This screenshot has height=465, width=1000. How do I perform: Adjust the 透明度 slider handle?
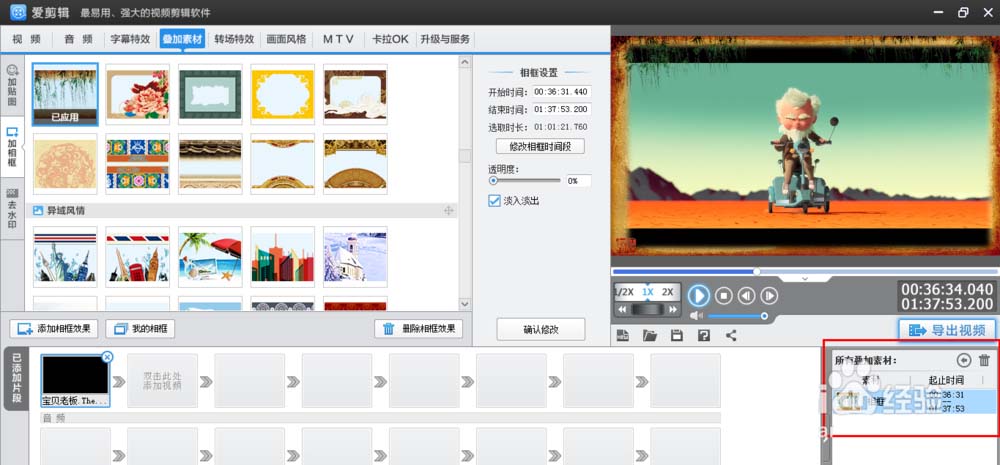[x=493, y=181]
